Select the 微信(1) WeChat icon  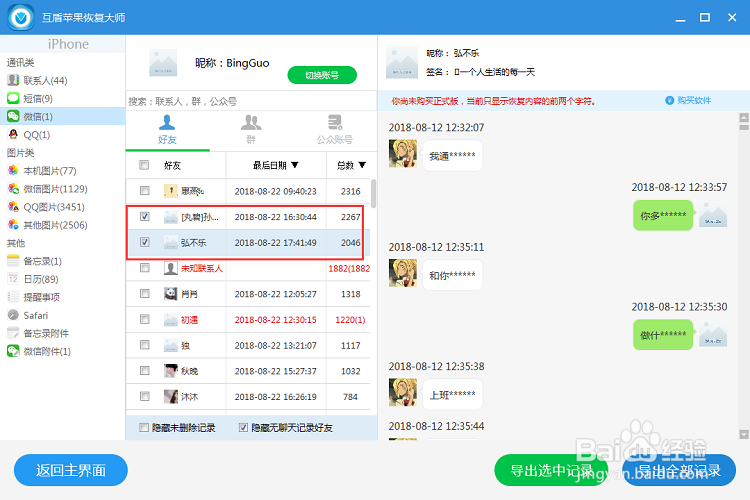click(x=13, y=116)
